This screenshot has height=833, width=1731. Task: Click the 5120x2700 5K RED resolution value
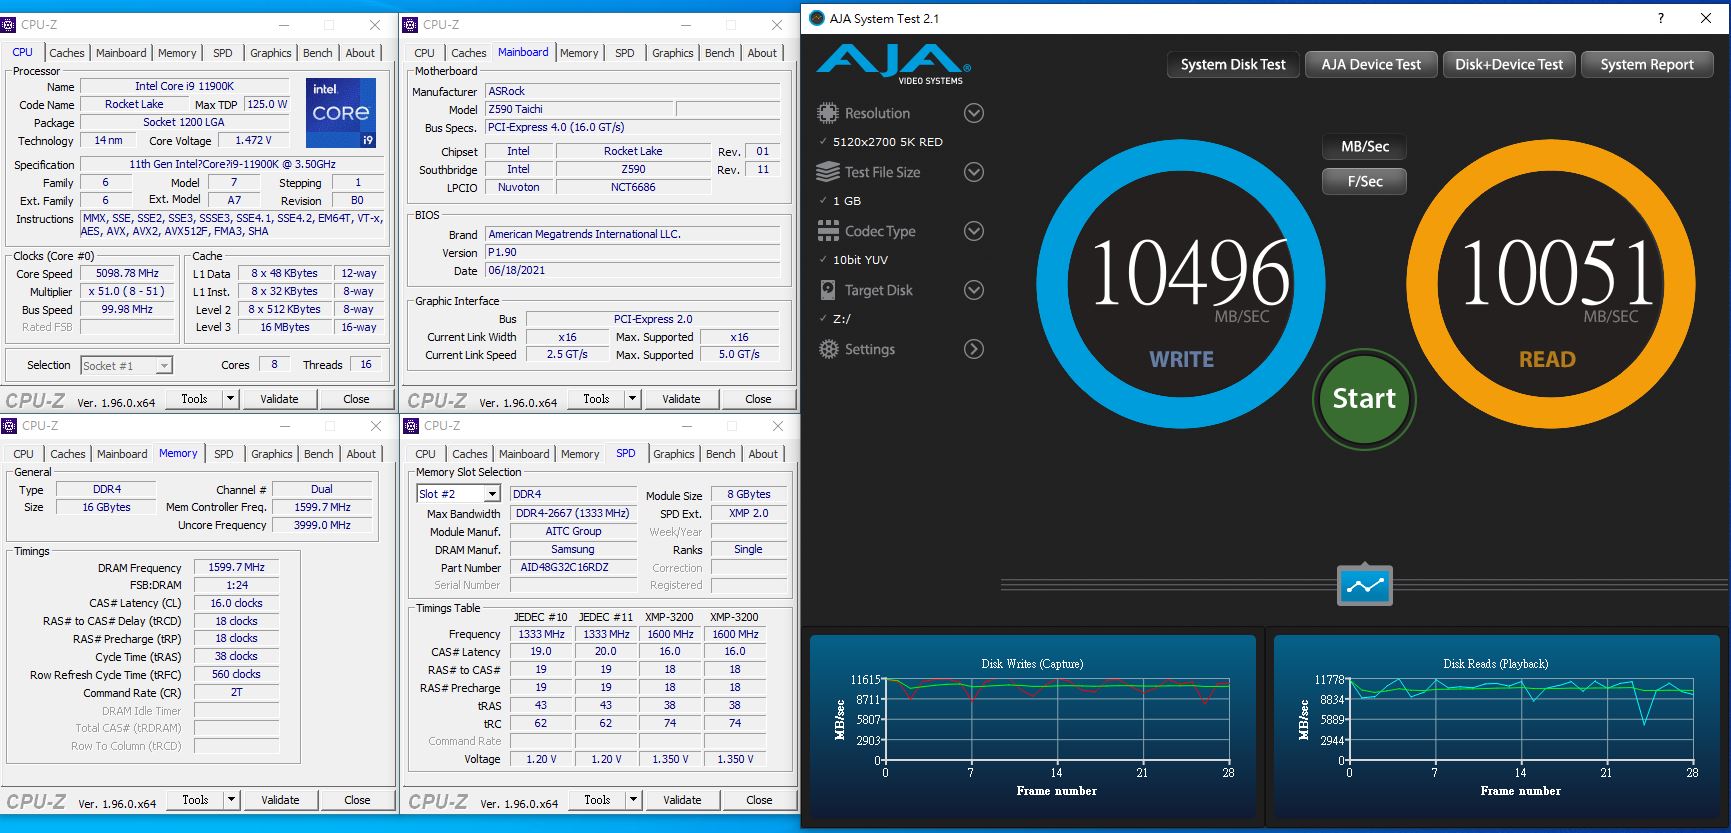888,142
